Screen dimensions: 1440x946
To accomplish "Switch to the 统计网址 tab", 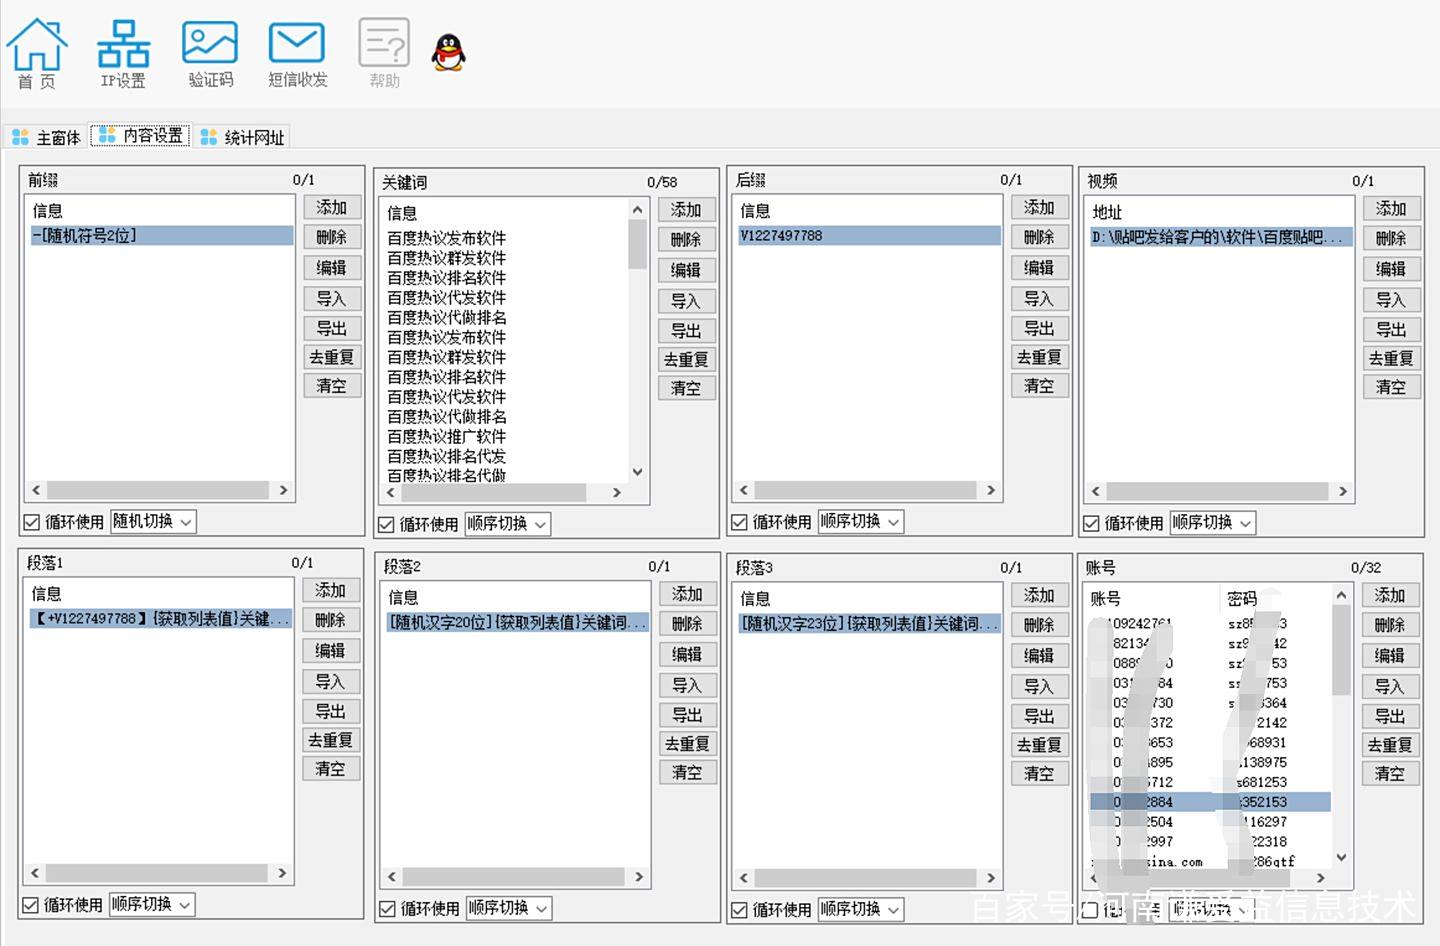I will [243, 137].
